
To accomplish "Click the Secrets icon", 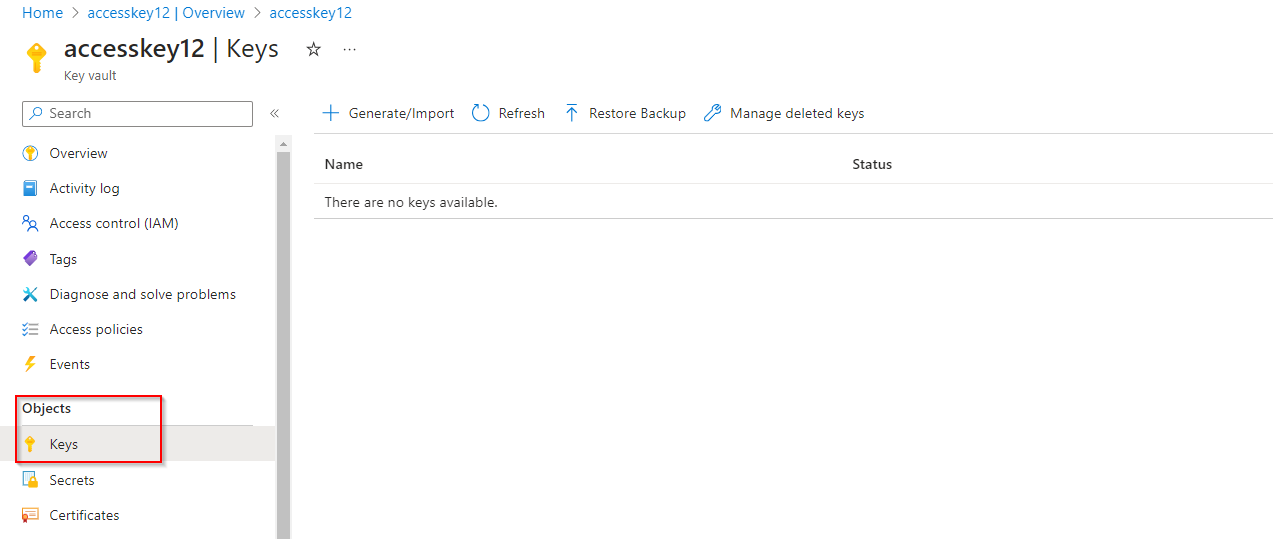I will click(30, 480).
